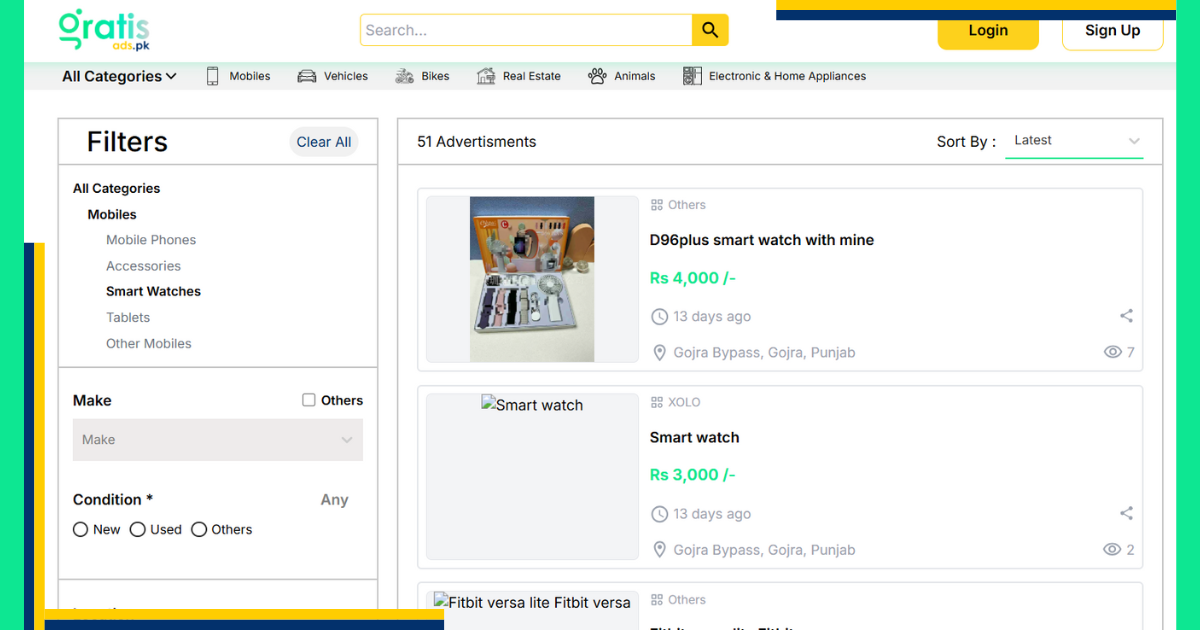
Task: Go to Bikes in the top navigation
Action: click(x=435, y=76)
